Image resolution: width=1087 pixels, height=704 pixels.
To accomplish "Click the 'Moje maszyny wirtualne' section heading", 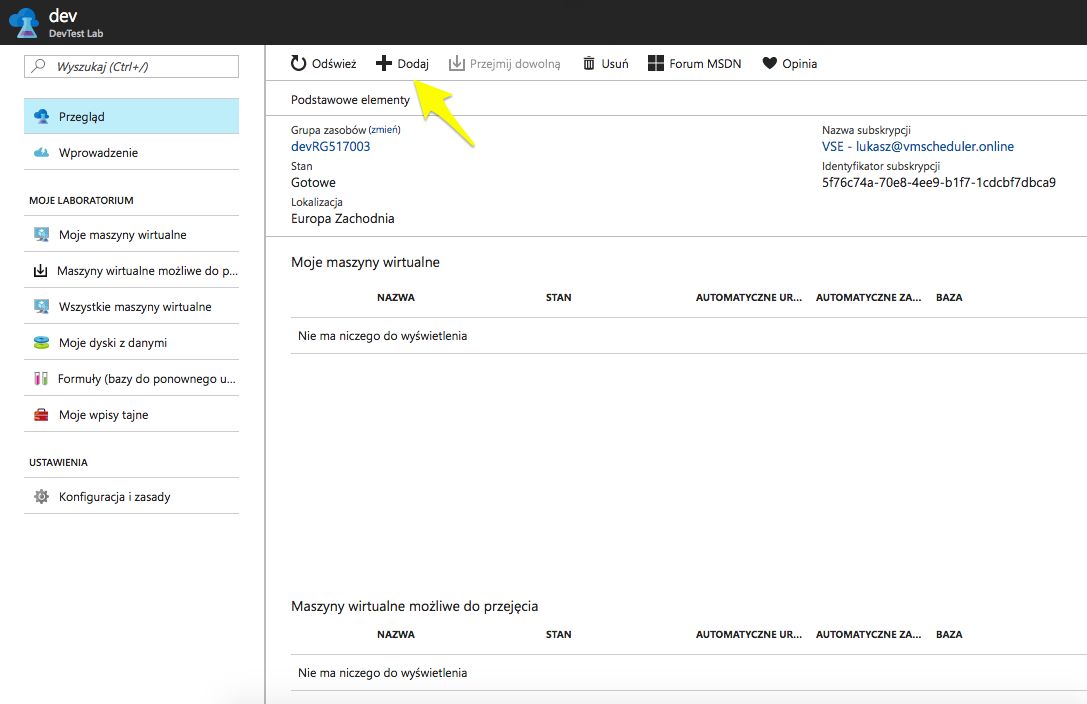I will 365,262.
